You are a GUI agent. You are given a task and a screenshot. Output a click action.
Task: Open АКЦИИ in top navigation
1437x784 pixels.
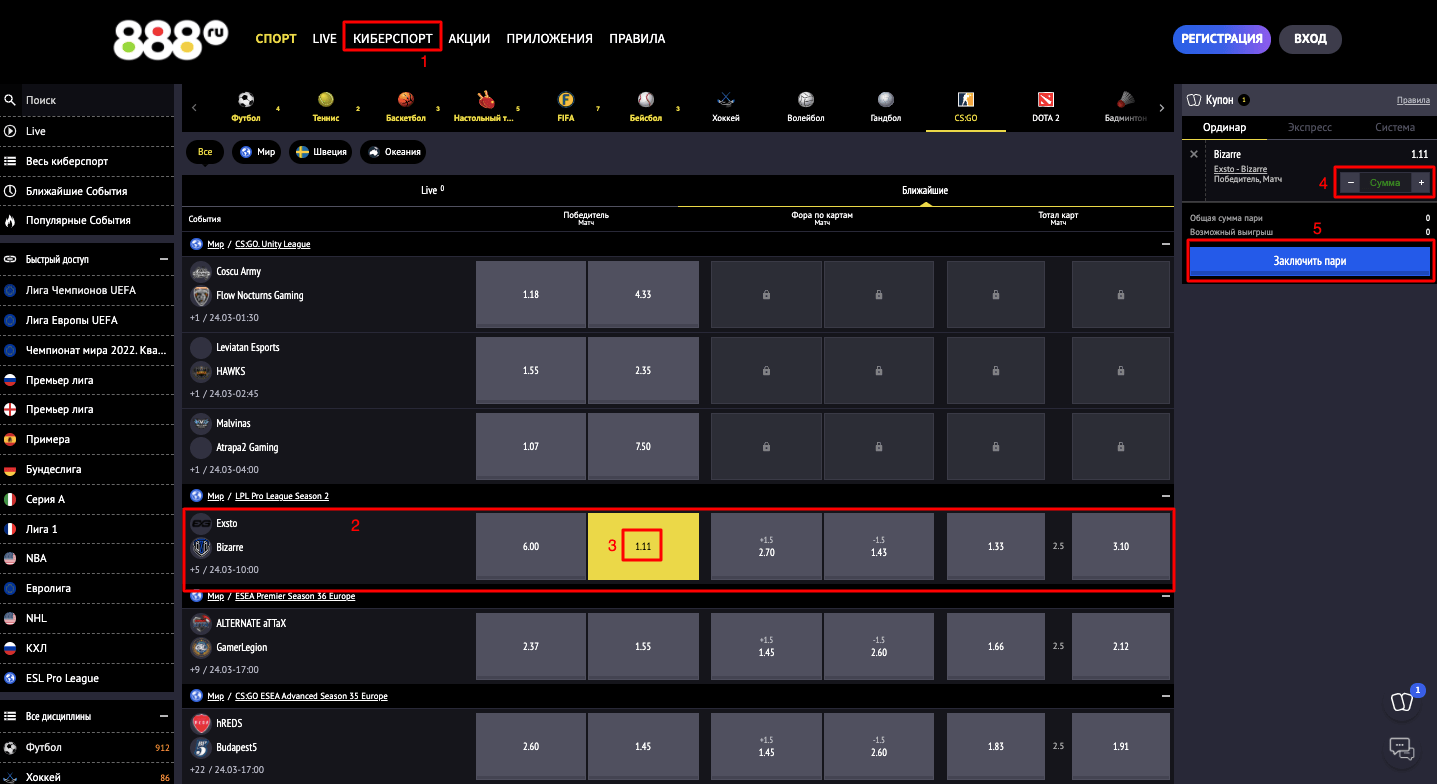(x=469, y=39)
